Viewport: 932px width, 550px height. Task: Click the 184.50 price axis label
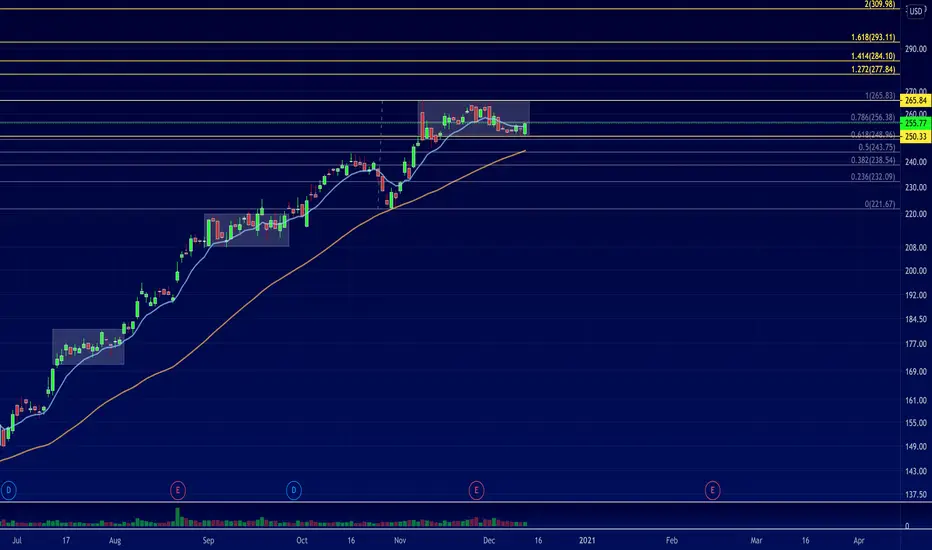(x=915, y=319)
